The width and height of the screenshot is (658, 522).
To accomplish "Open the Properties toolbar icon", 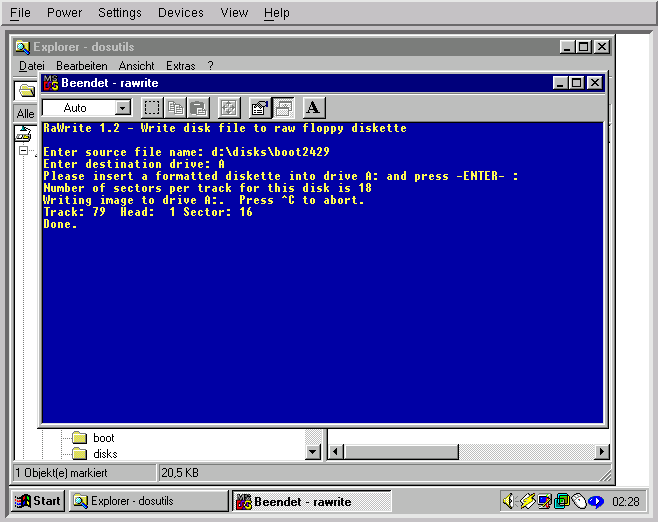I will (260, 108).
